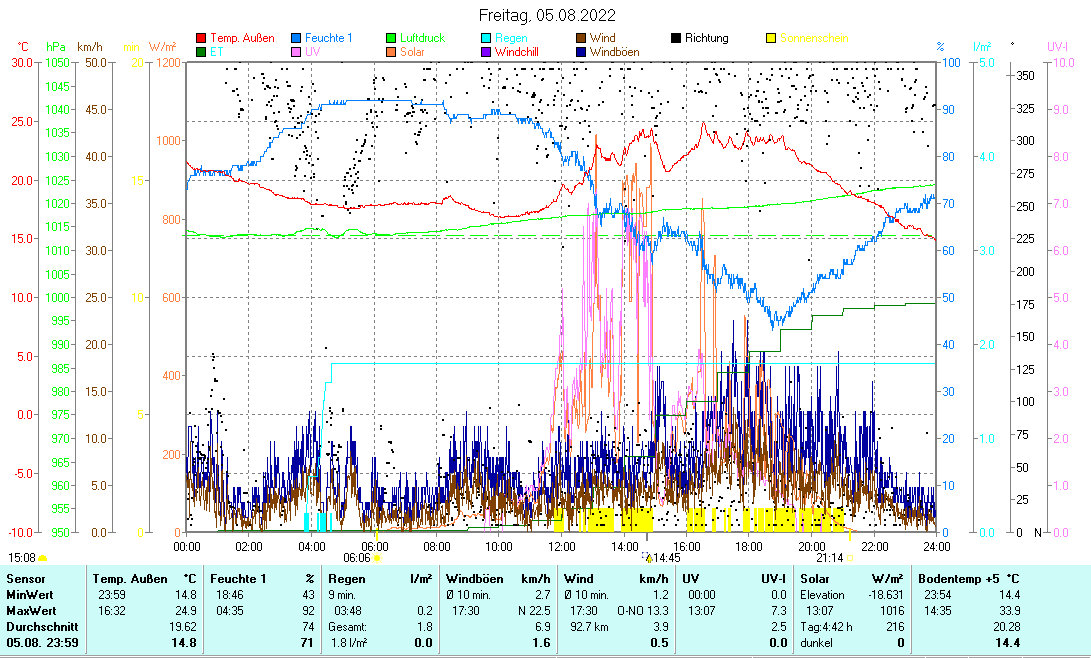Click the MinWert row label
1091x658 pixels.
tap(30, 595)
